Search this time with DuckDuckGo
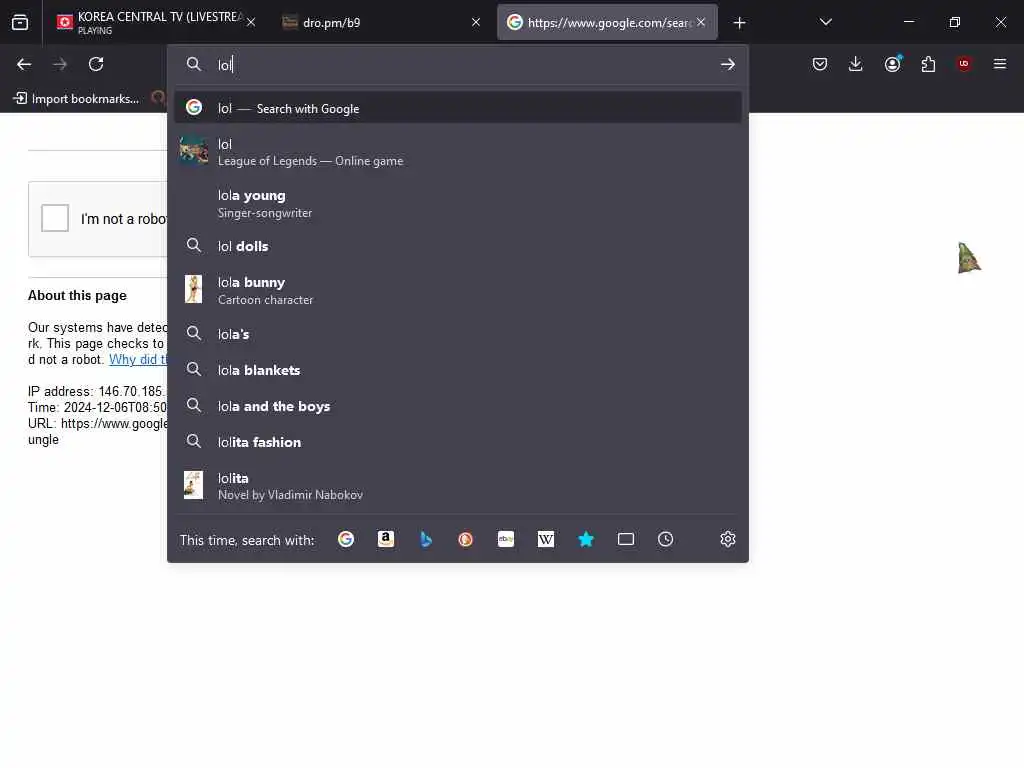The width and height of the screenshot is (1024, 768). coord(466,539)
